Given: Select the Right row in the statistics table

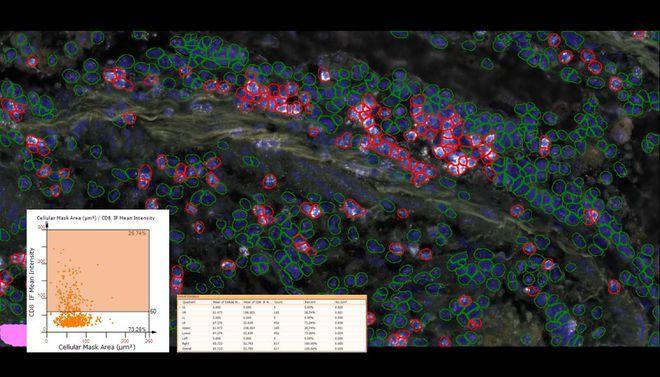Looking at the screenshot, I should coord(271,343).
